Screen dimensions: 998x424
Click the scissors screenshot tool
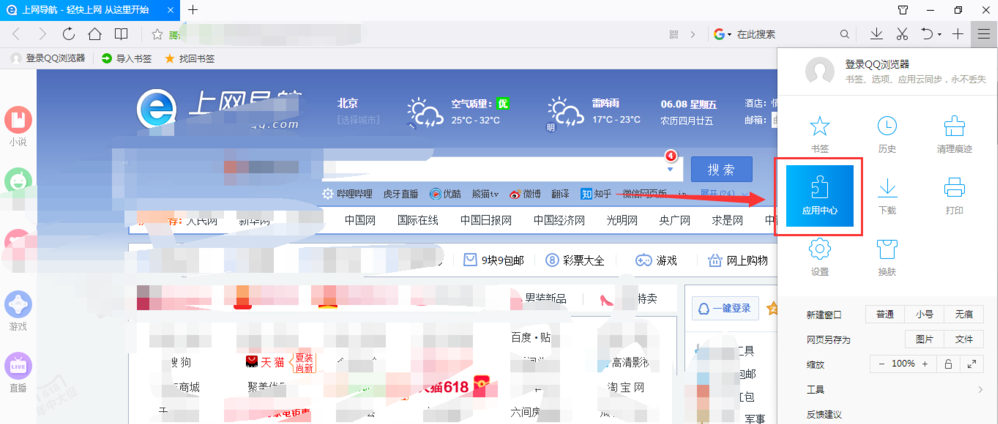pos(902,34)
